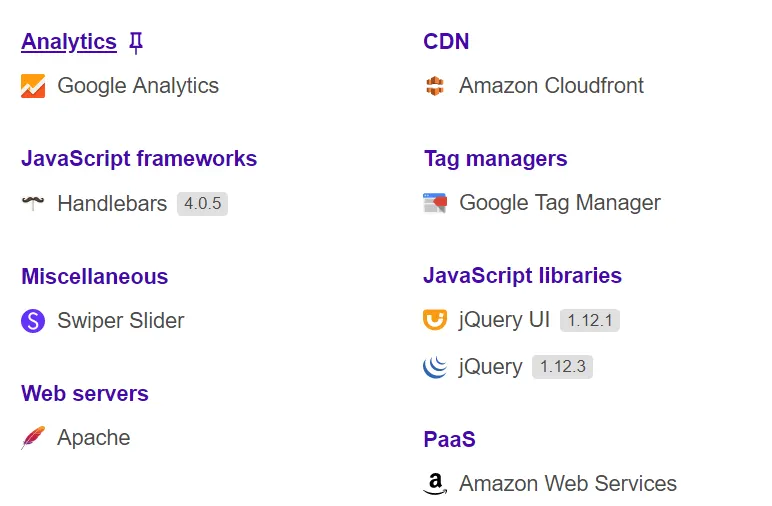Toggle the pin next to Analytics
Screen dimensions: 772x506
[x=137, y=41]
